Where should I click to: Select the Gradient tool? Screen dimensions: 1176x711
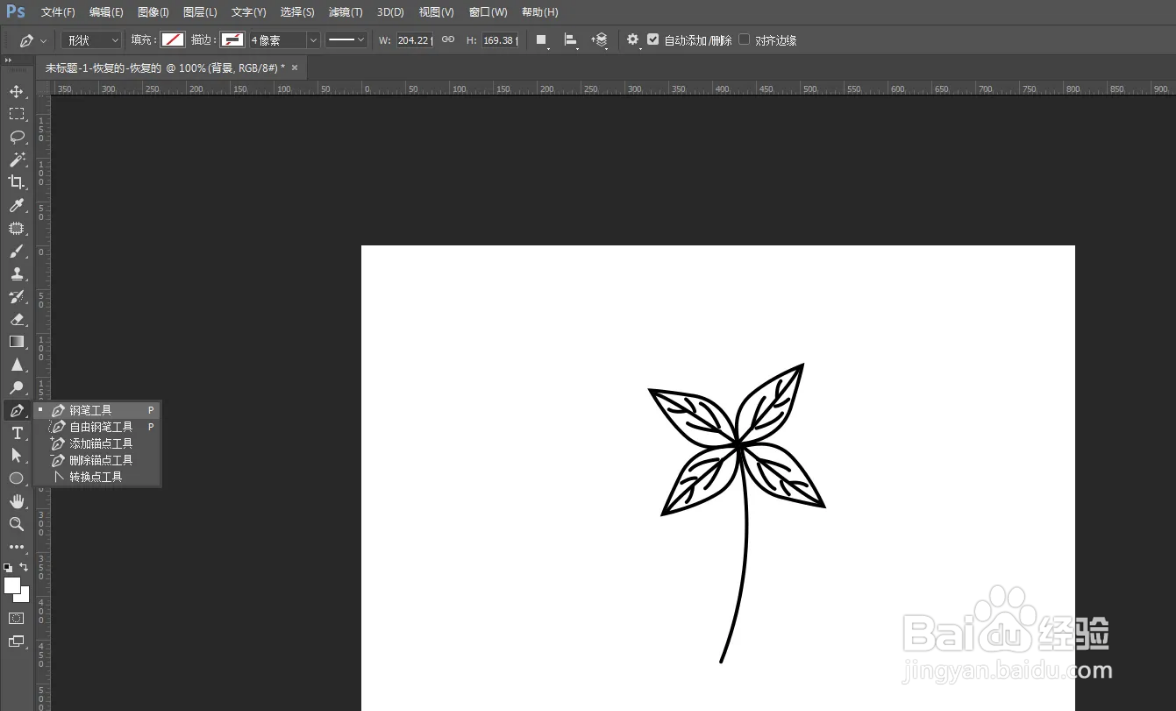[x=16, y=342]
